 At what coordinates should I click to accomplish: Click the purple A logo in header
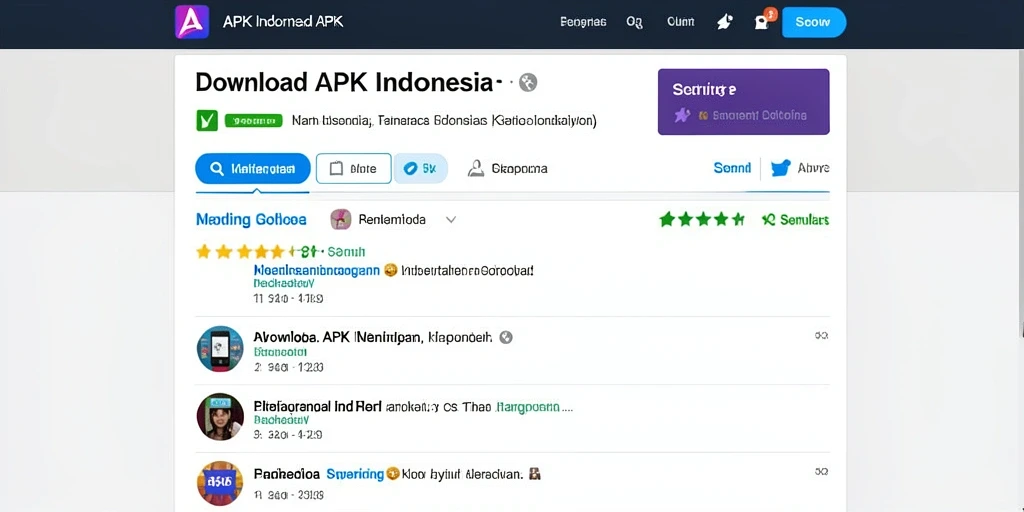pos(192,22)
